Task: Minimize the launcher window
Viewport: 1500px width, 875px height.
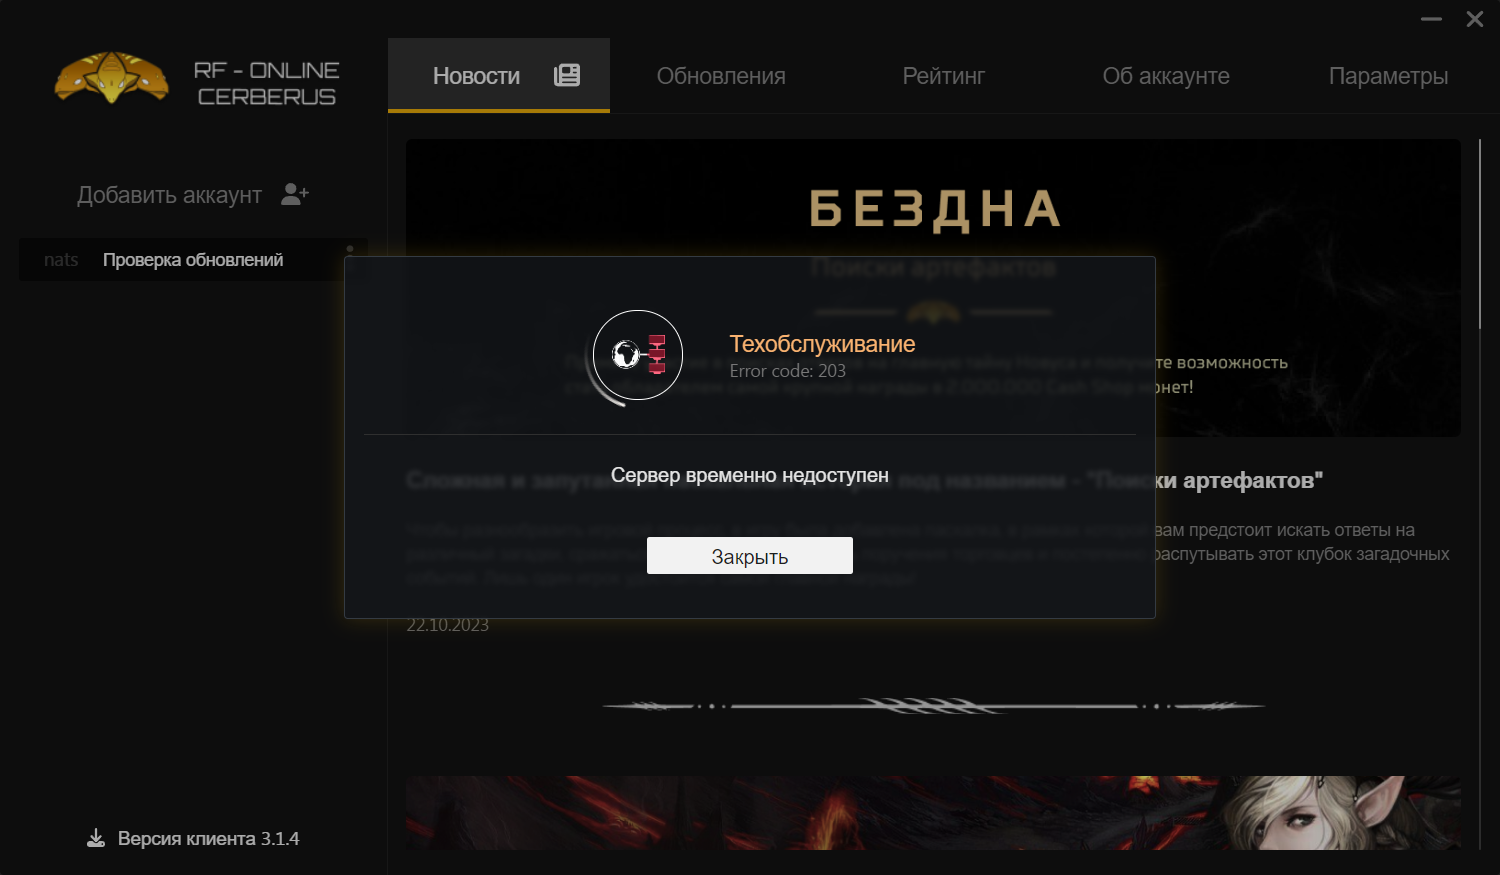Action: click(1432, 19)
